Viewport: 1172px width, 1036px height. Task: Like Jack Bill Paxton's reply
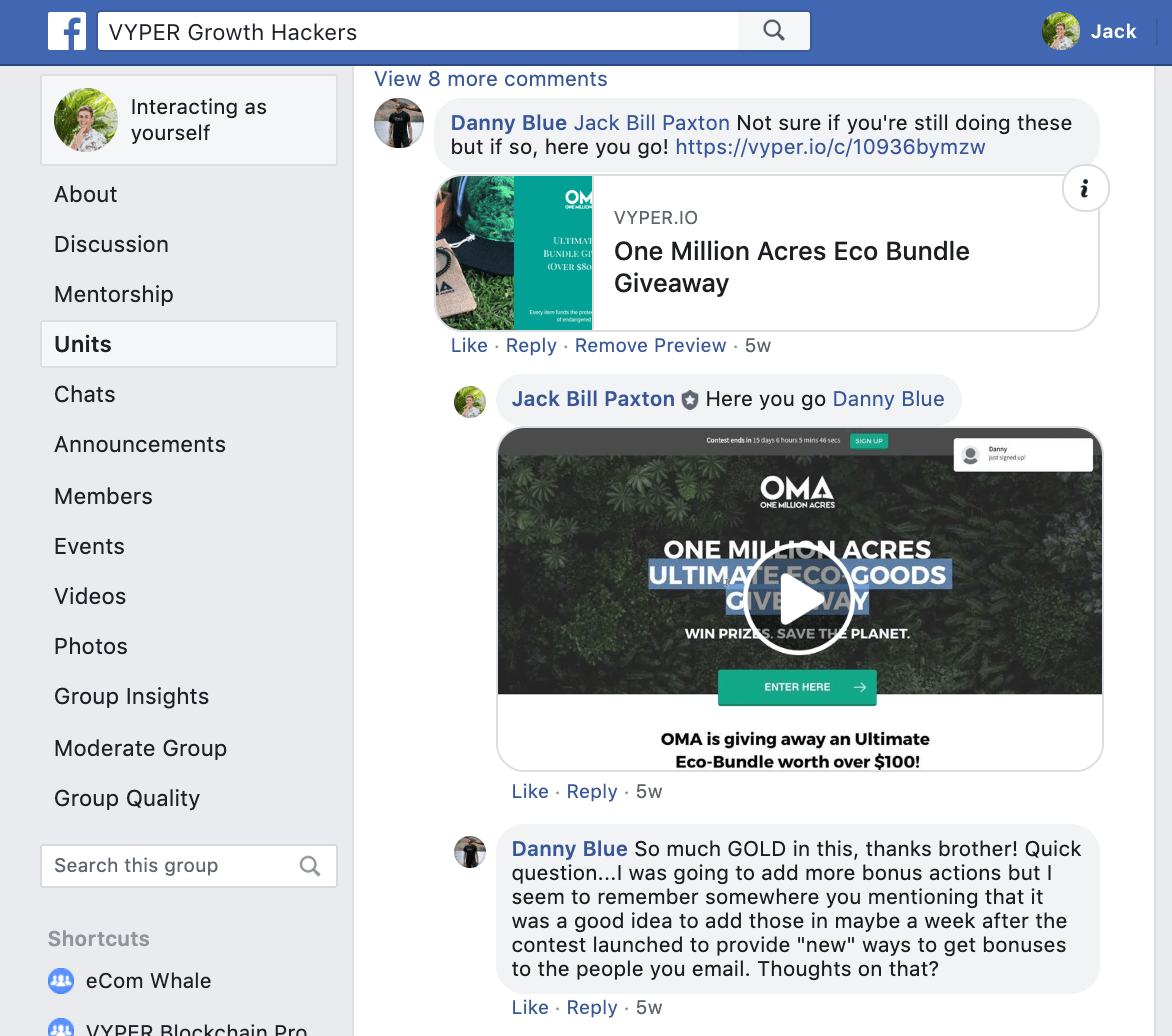coord(530,791)
